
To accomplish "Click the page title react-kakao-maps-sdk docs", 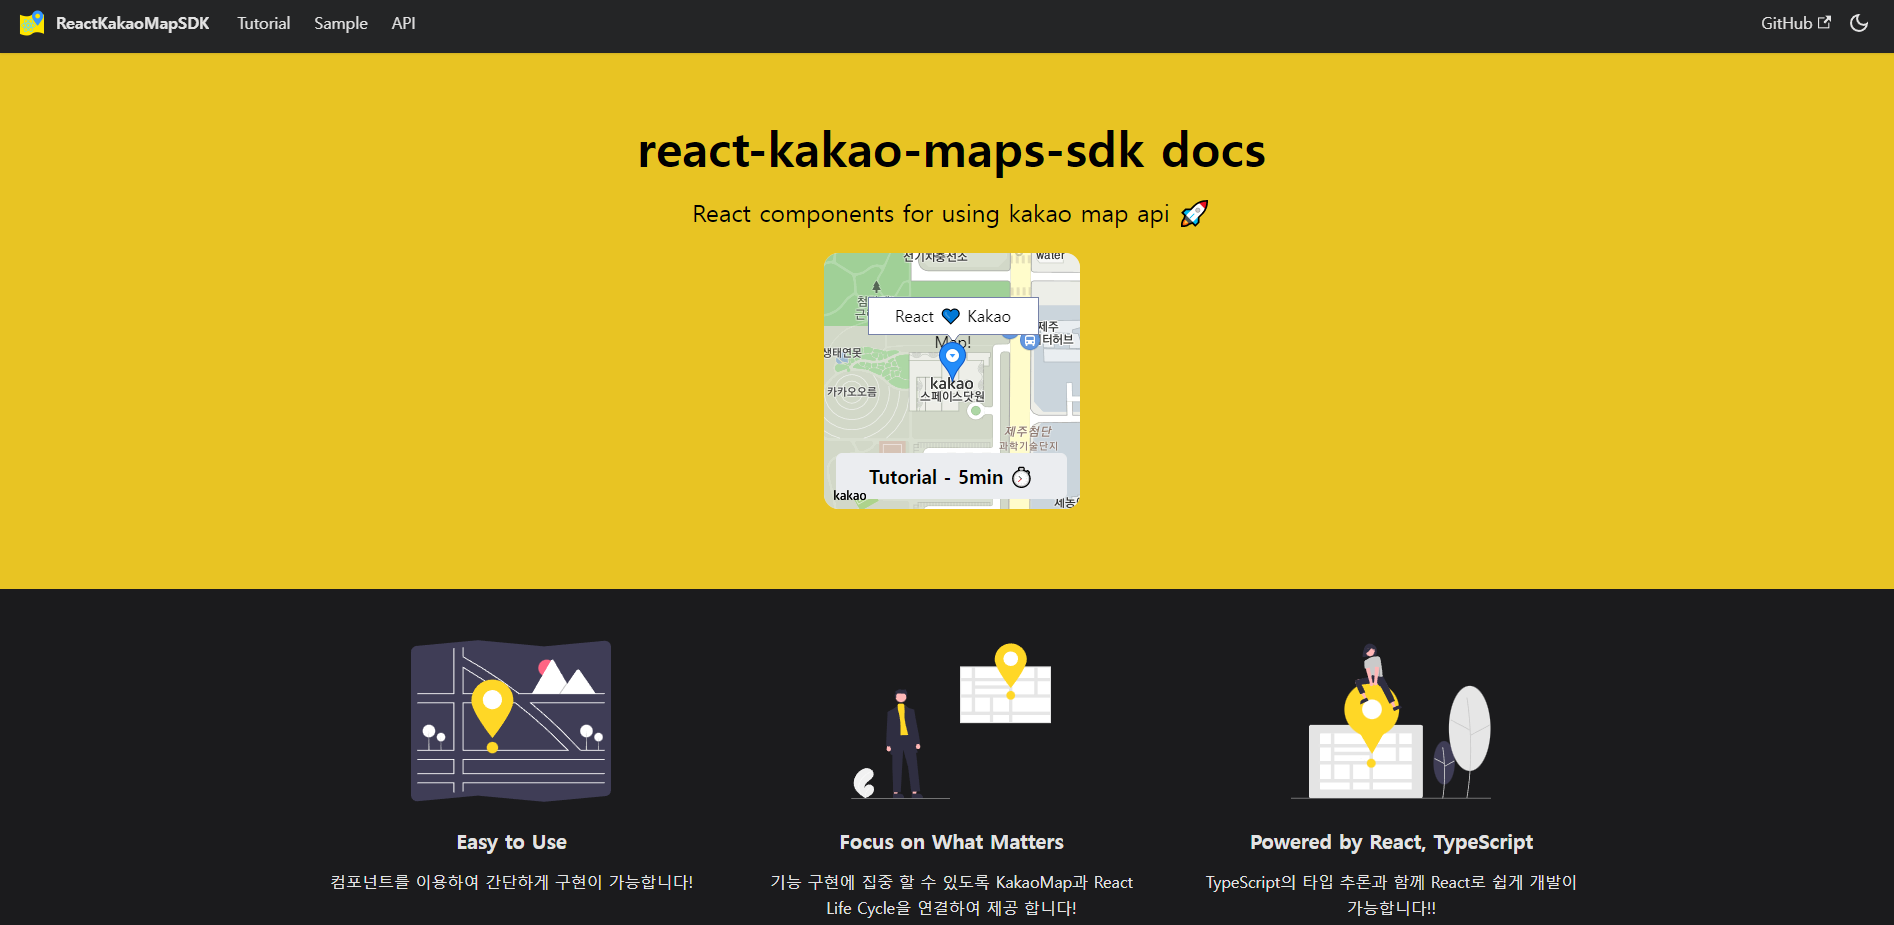I will [x=952, y=150].
